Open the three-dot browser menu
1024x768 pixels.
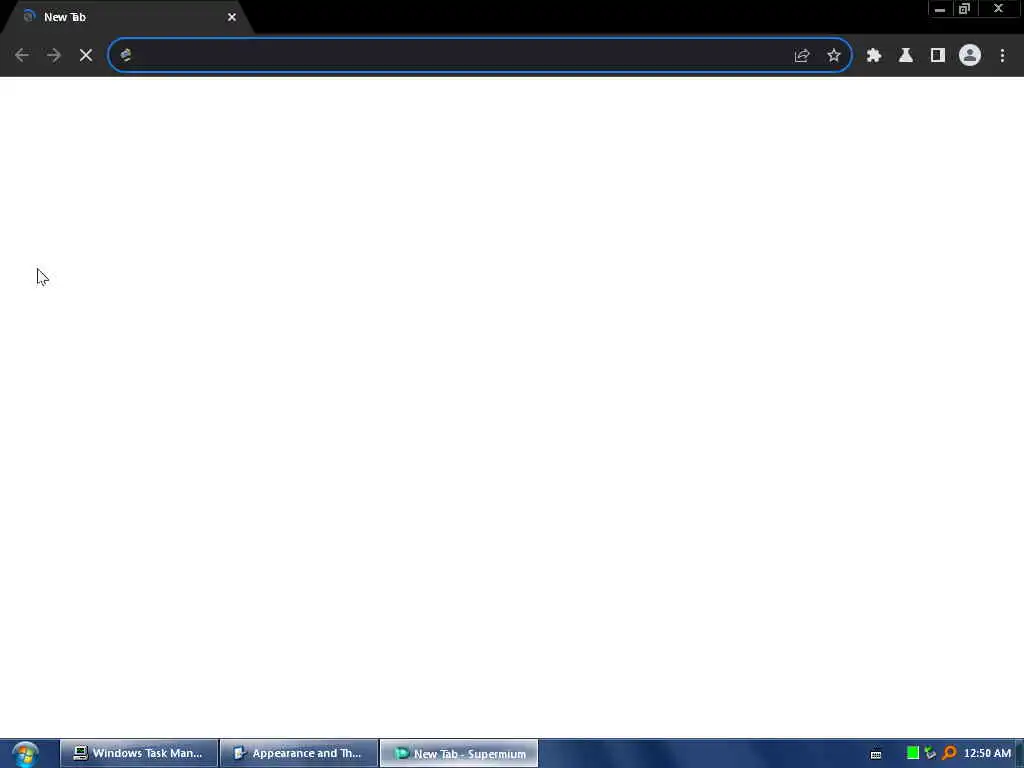1002,56
